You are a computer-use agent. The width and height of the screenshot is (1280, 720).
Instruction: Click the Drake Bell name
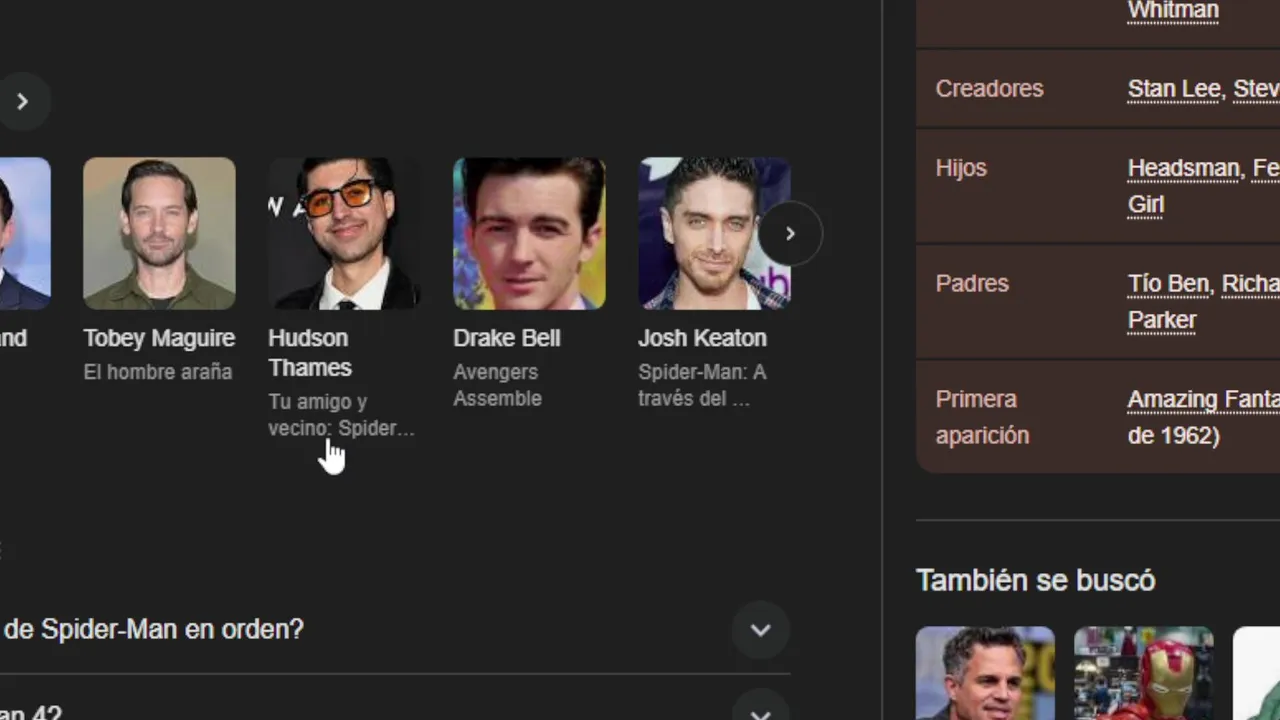pyautogui.click(x=506, y=338)
